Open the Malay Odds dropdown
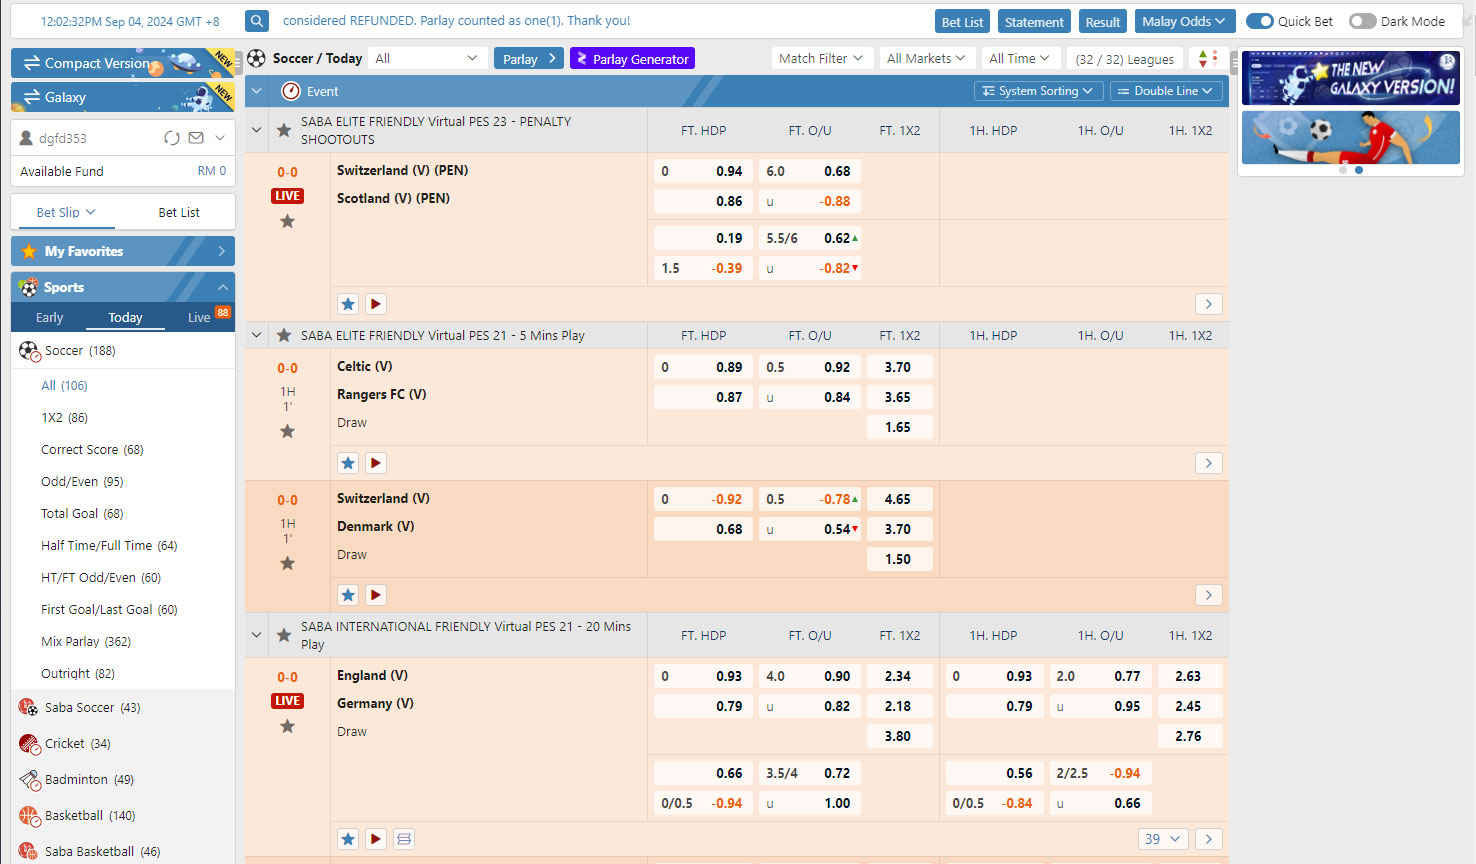 1184,21
